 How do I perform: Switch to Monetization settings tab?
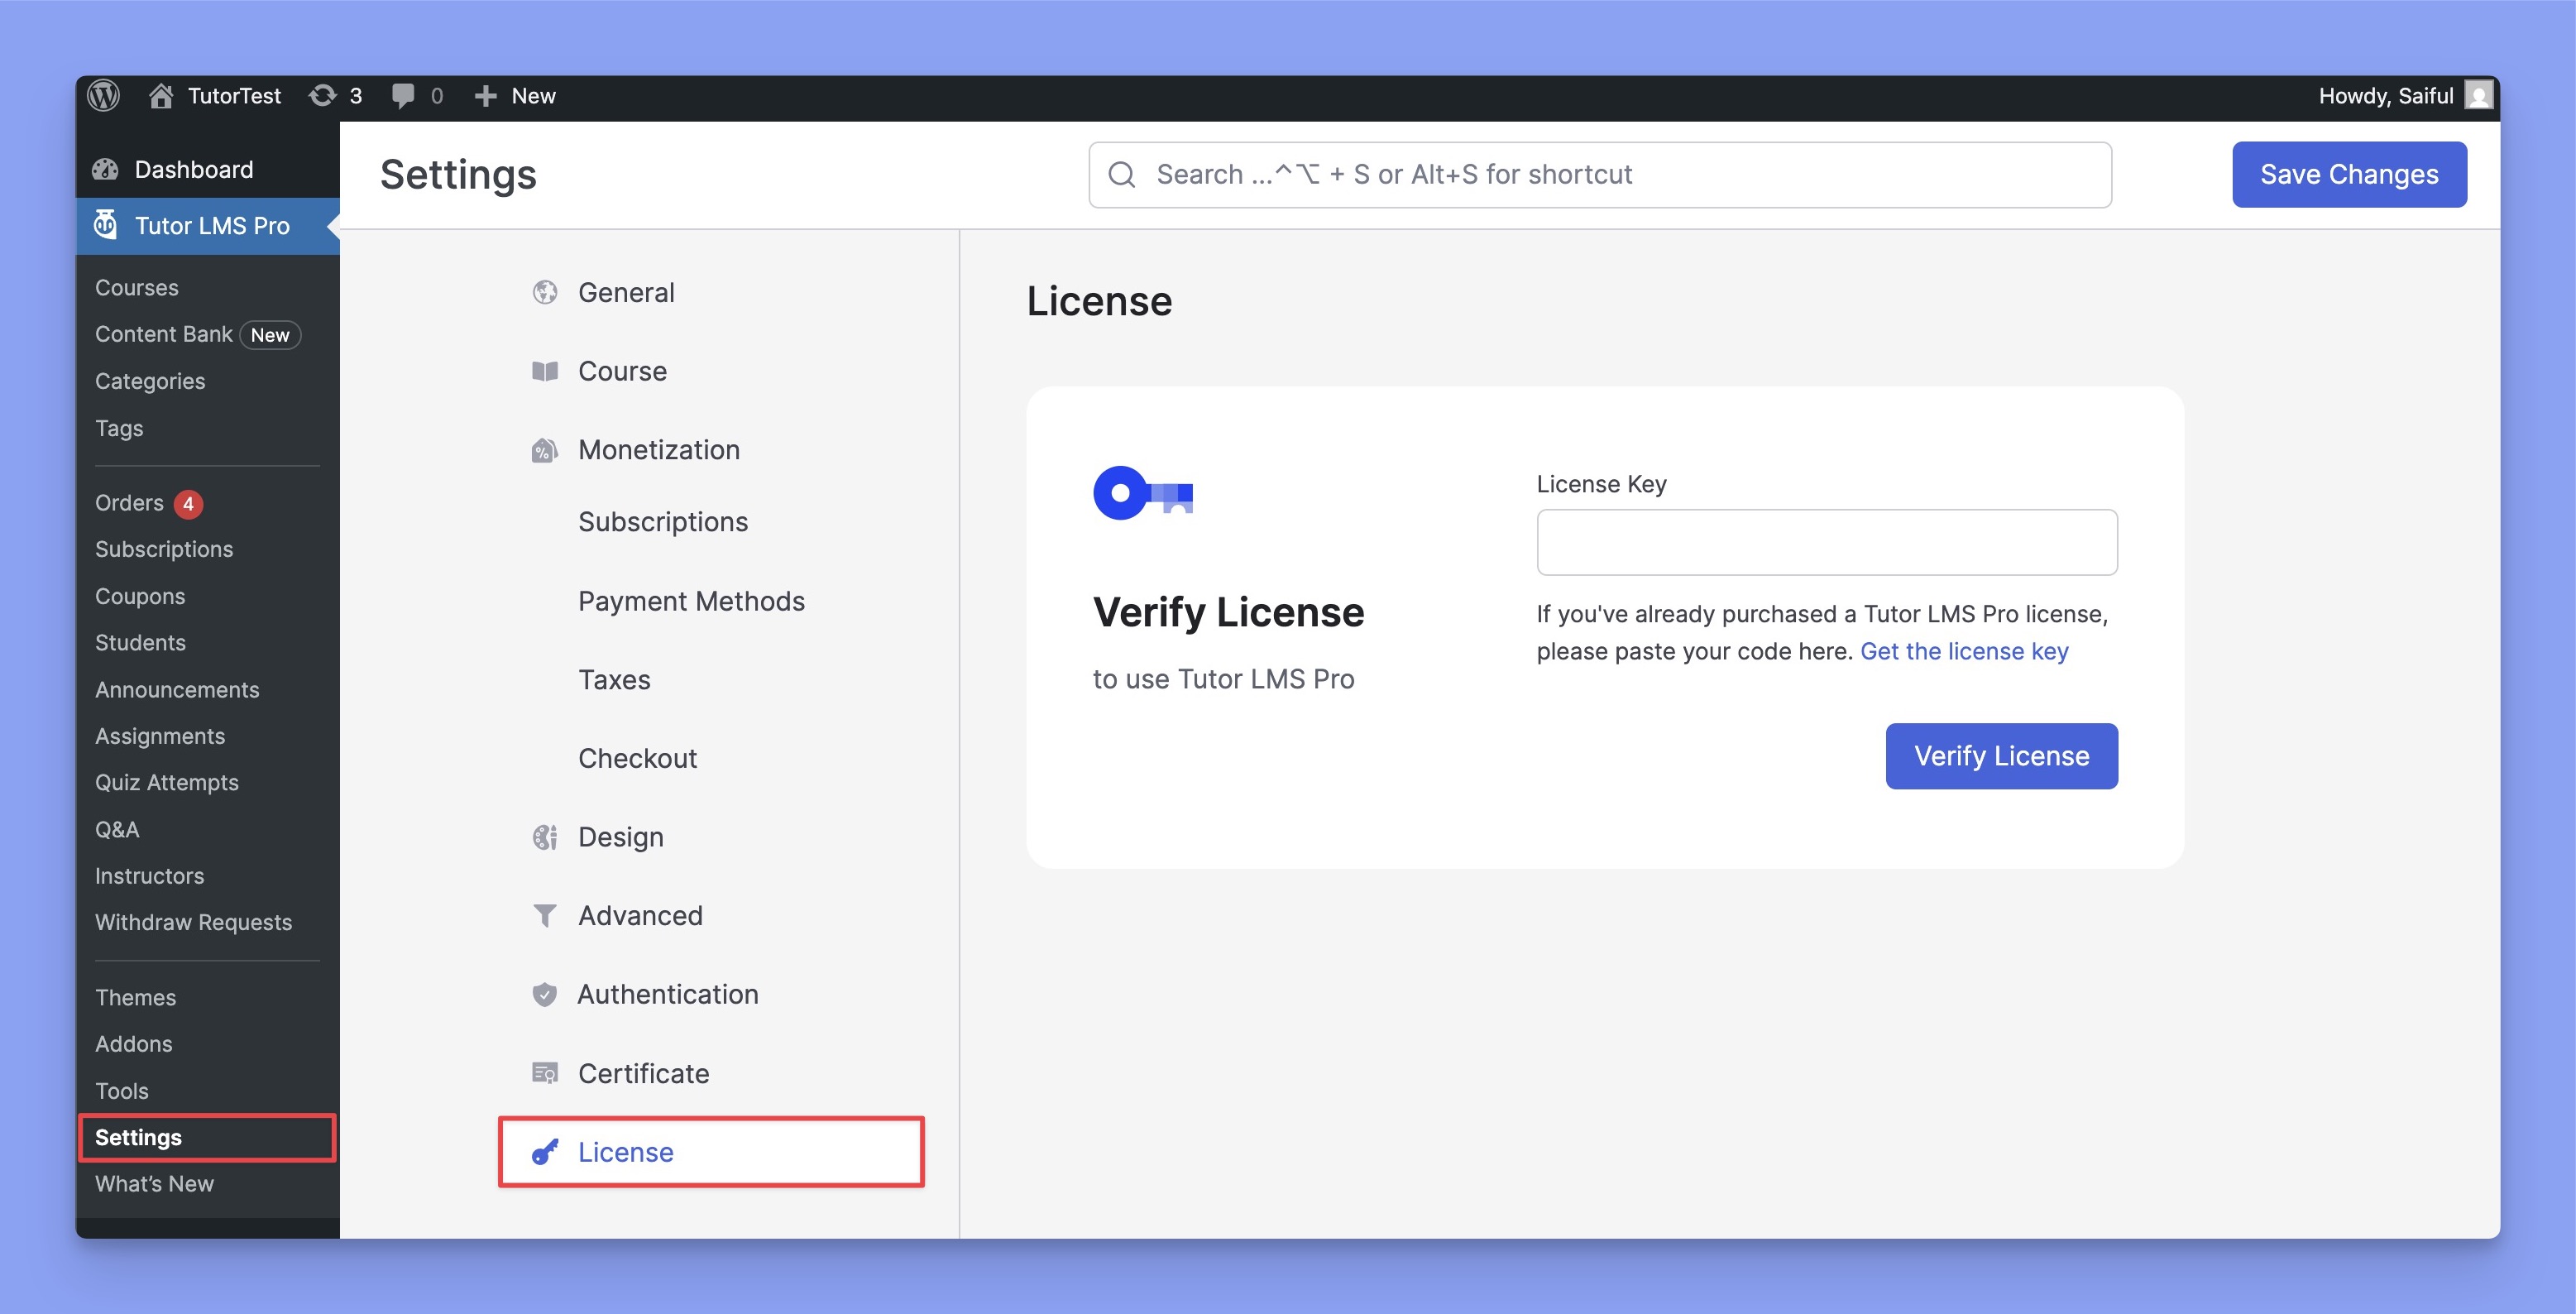tap(658, 450)
